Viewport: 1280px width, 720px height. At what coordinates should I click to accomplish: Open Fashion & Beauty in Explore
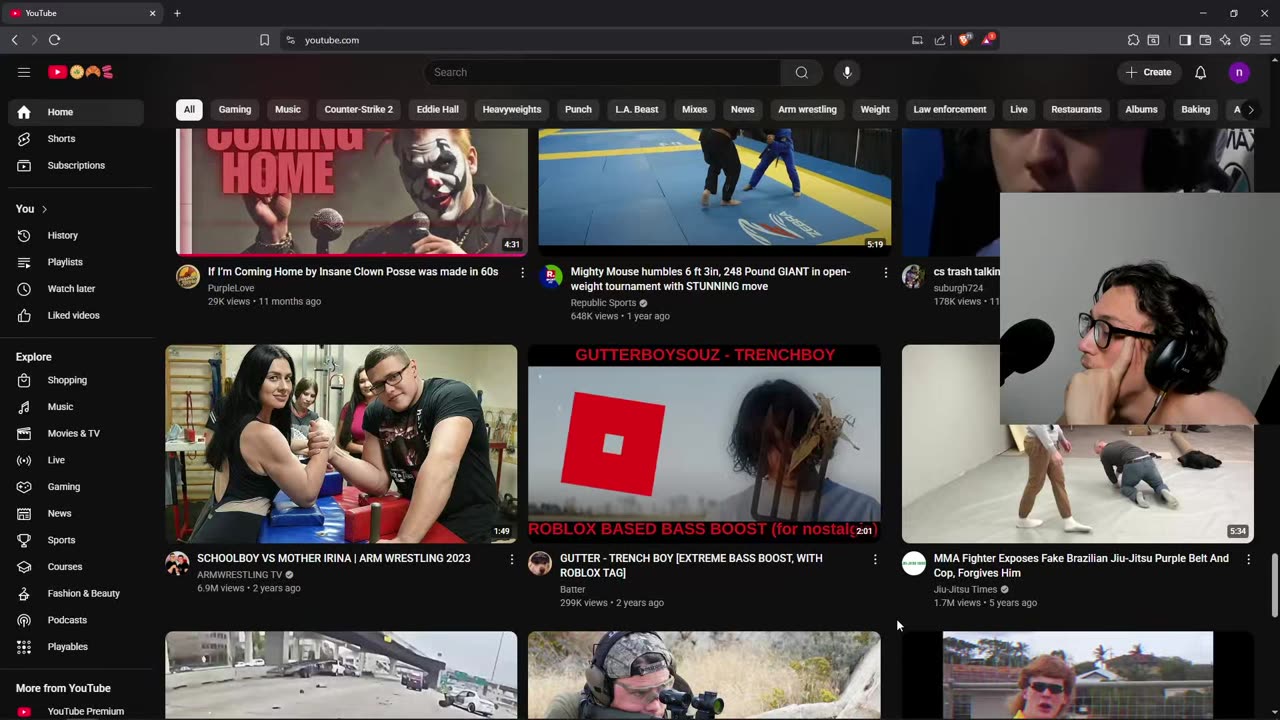[76, 594]
